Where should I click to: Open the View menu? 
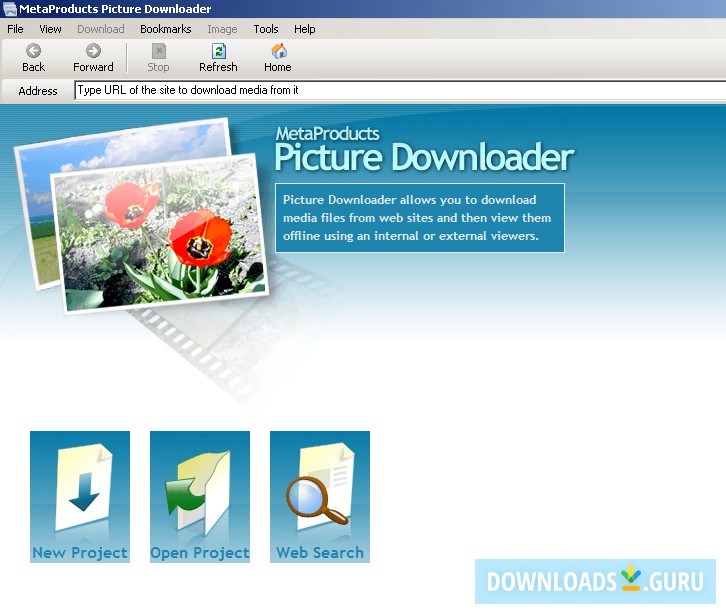tap(50, 29)
